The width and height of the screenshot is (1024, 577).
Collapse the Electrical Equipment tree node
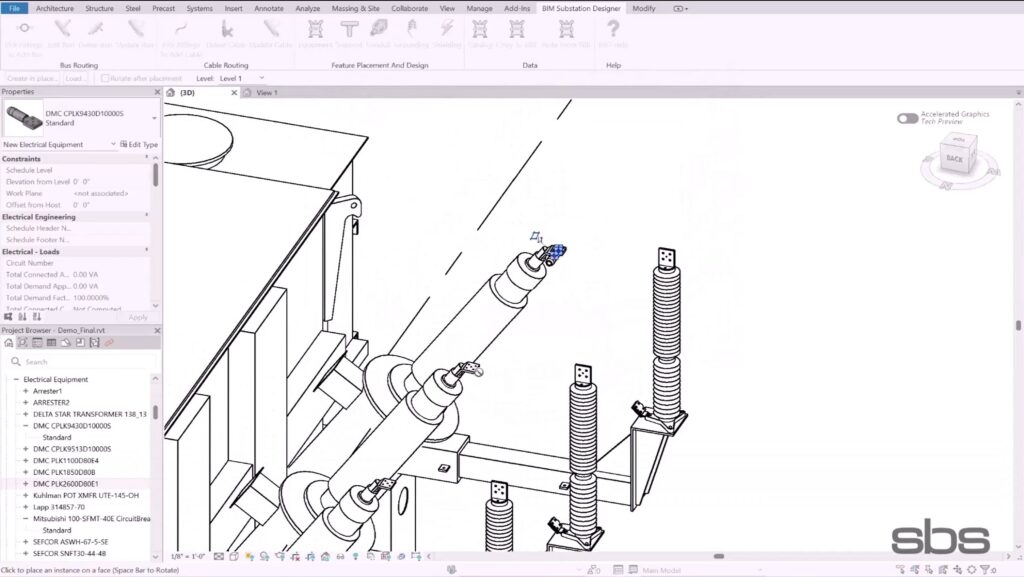[16, 379]
